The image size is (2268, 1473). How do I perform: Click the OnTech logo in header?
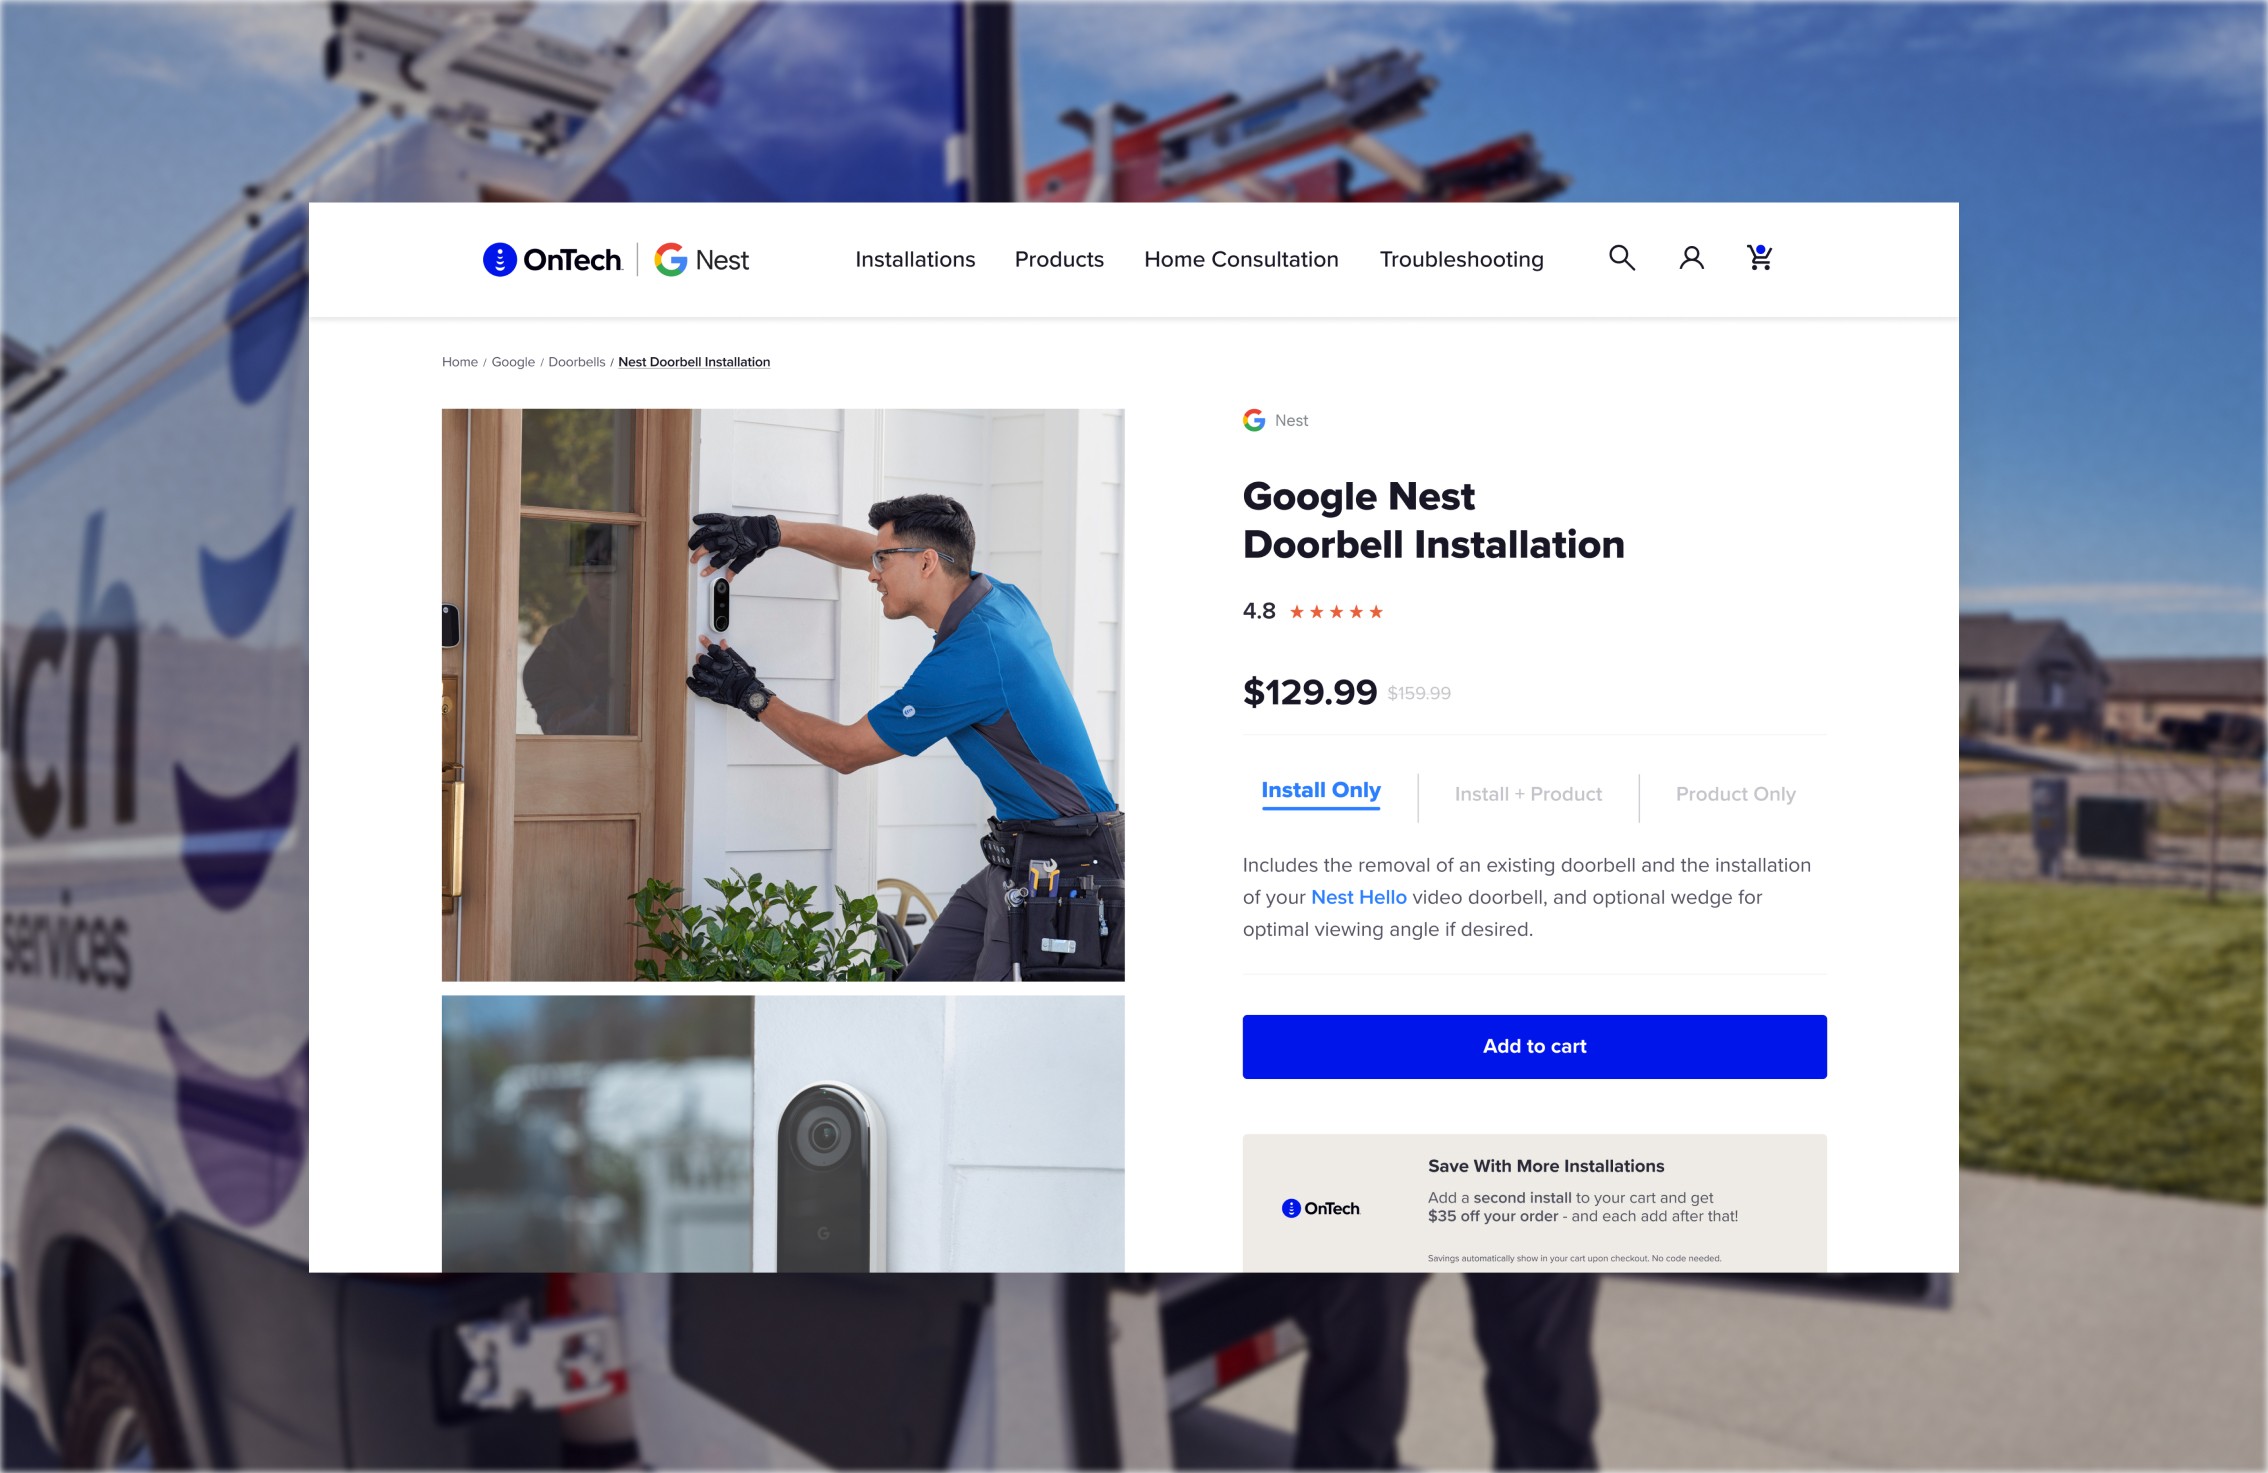[553, 260]
